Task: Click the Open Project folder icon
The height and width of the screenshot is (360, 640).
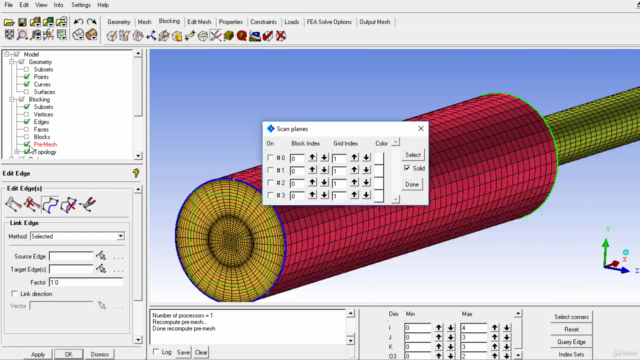Action: coord(9,22)
